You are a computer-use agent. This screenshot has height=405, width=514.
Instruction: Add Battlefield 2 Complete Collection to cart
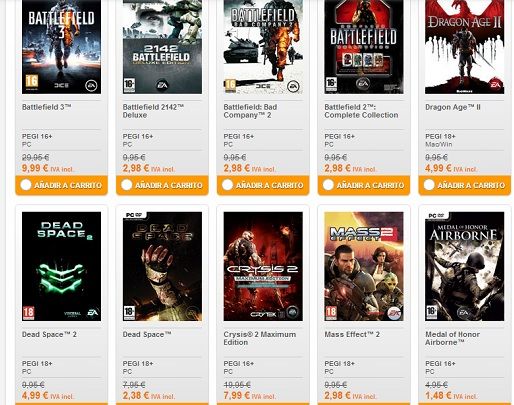[x=364, y=185]
